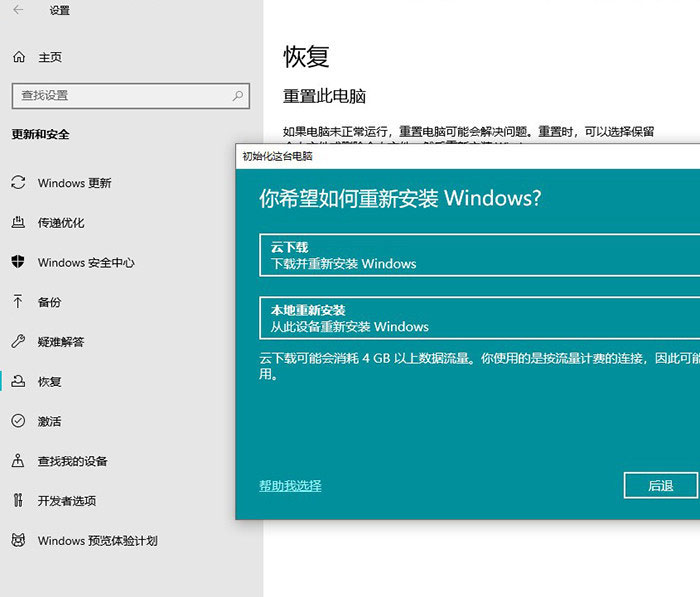Click the 云下载可能会消耗 4 GB notice text
Image resolution: width=700 pixels, height=597 pixels.
[x=479, y=366]
